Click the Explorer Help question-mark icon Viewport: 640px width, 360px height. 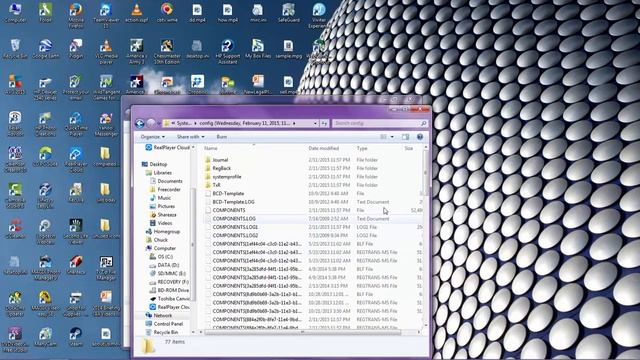click(x=420, y=137)
